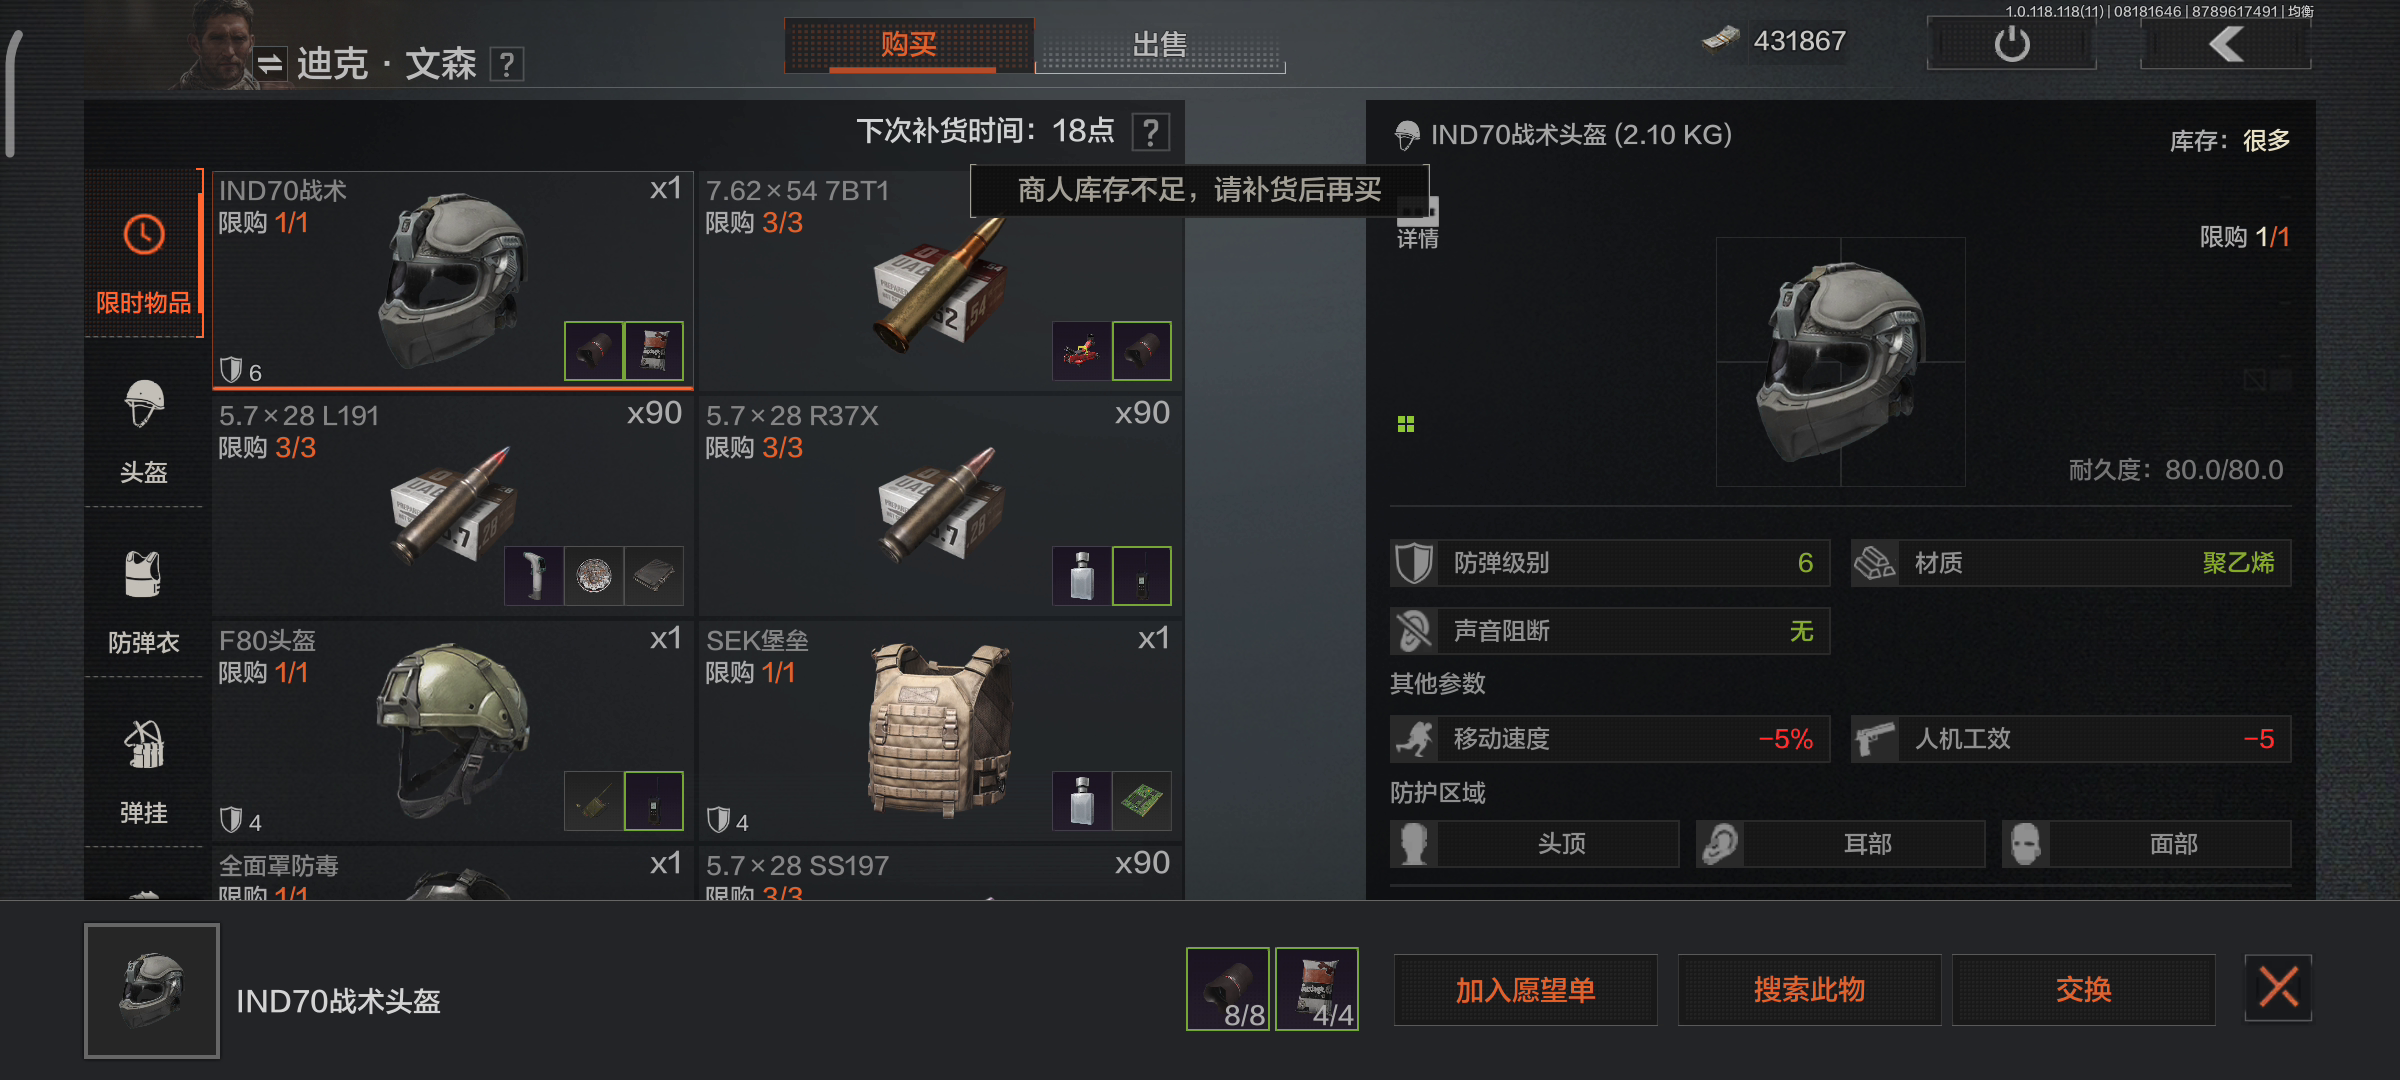Open restock time help question mark
The image size is (2400, 1080).
click(1151, 132)
